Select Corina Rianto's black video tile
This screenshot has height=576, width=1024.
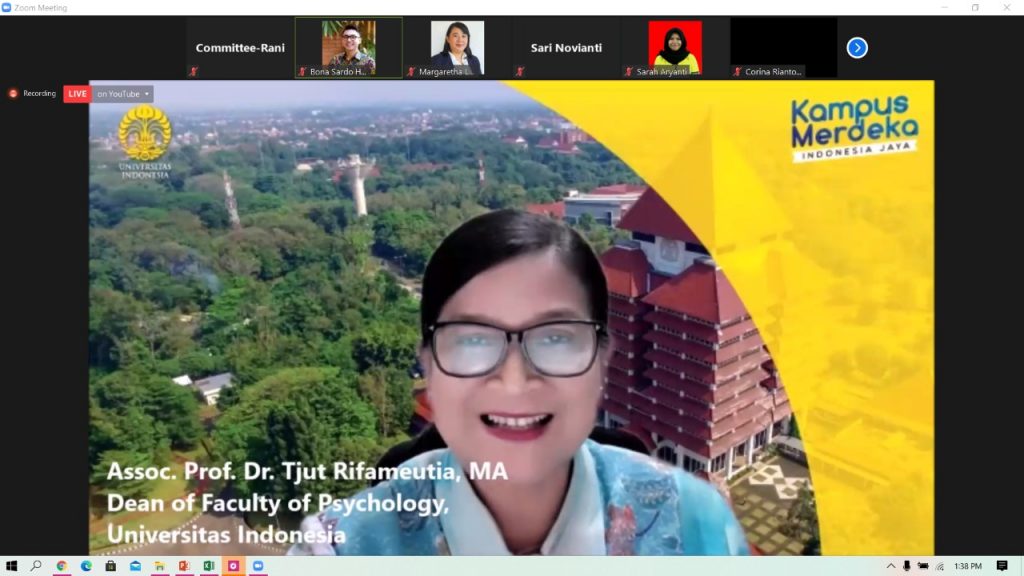coord(784,48)
